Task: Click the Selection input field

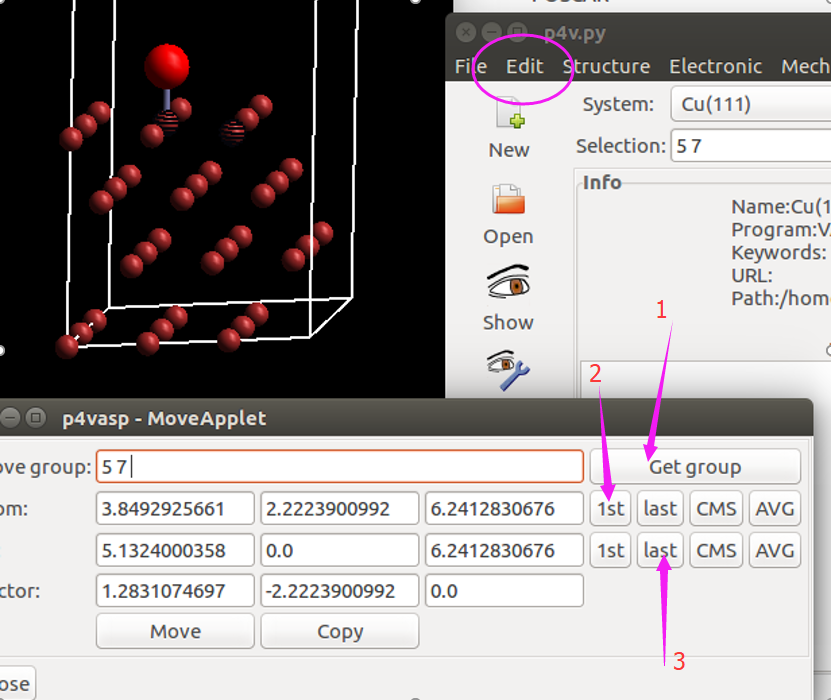Action: coord(750,146)
